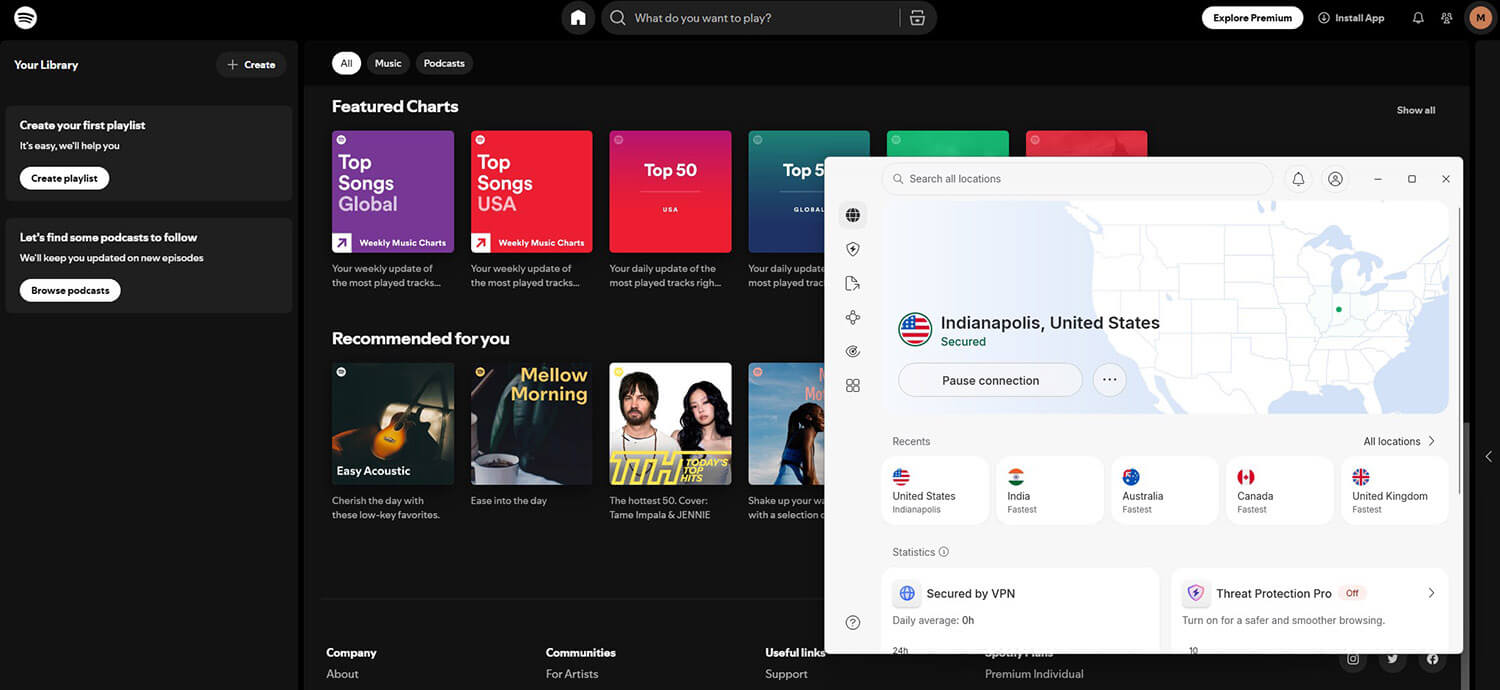Open Support footer link

[x=786, y=674]
